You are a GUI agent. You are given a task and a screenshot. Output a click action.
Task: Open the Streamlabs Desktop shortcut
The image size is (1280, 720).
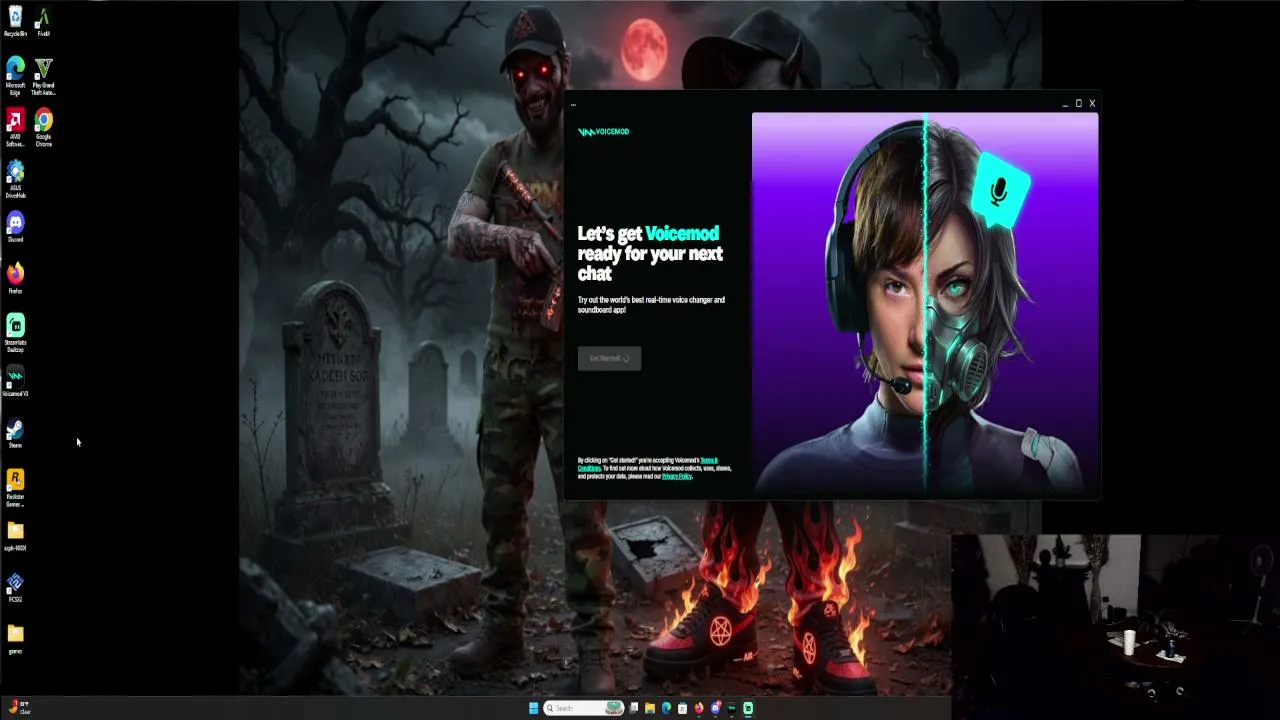click(15, 334)
